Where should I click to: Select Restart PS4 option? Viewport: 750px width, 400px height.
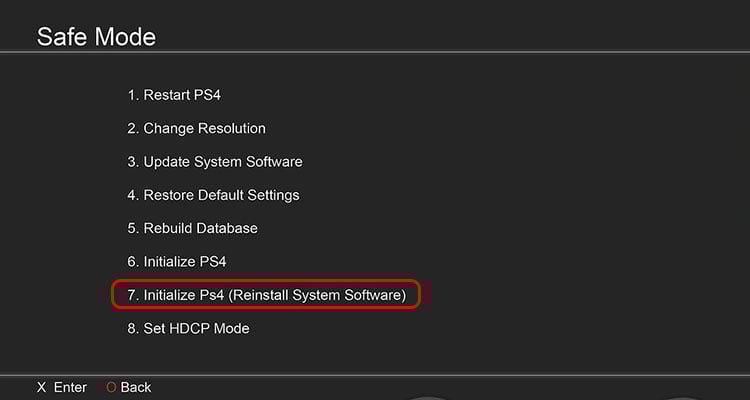pyautogui.click(x=174, y=95)
